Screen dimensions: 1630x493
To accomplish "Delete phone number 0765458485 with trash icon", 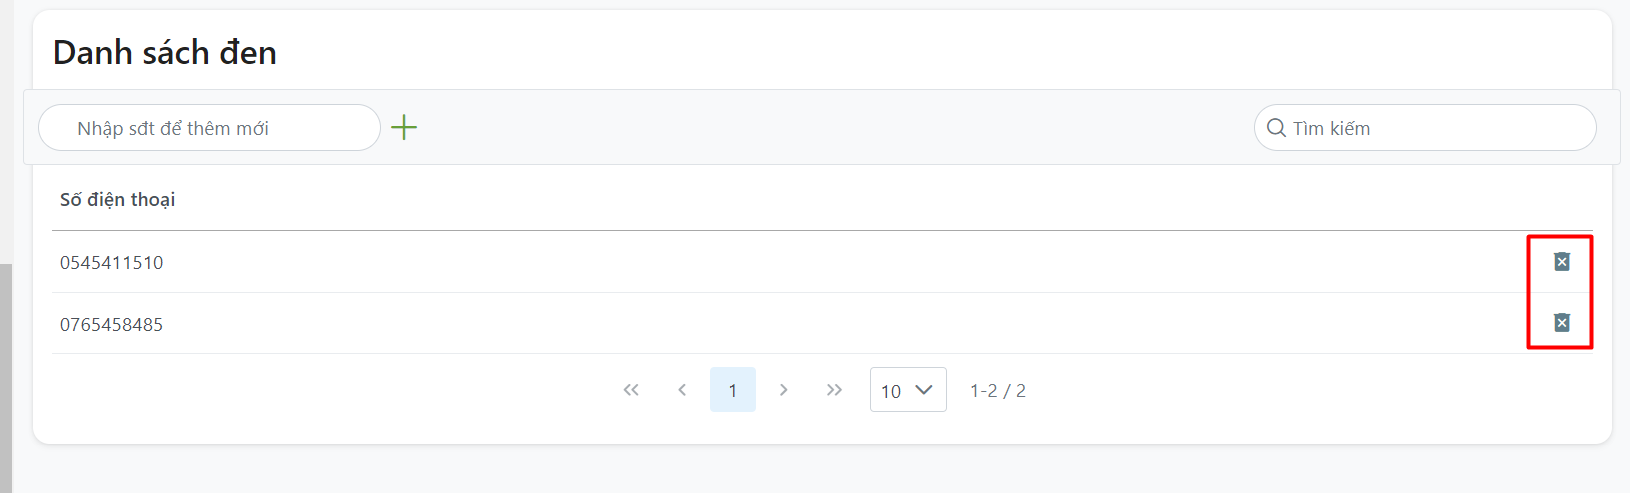I will point(1561,323).
